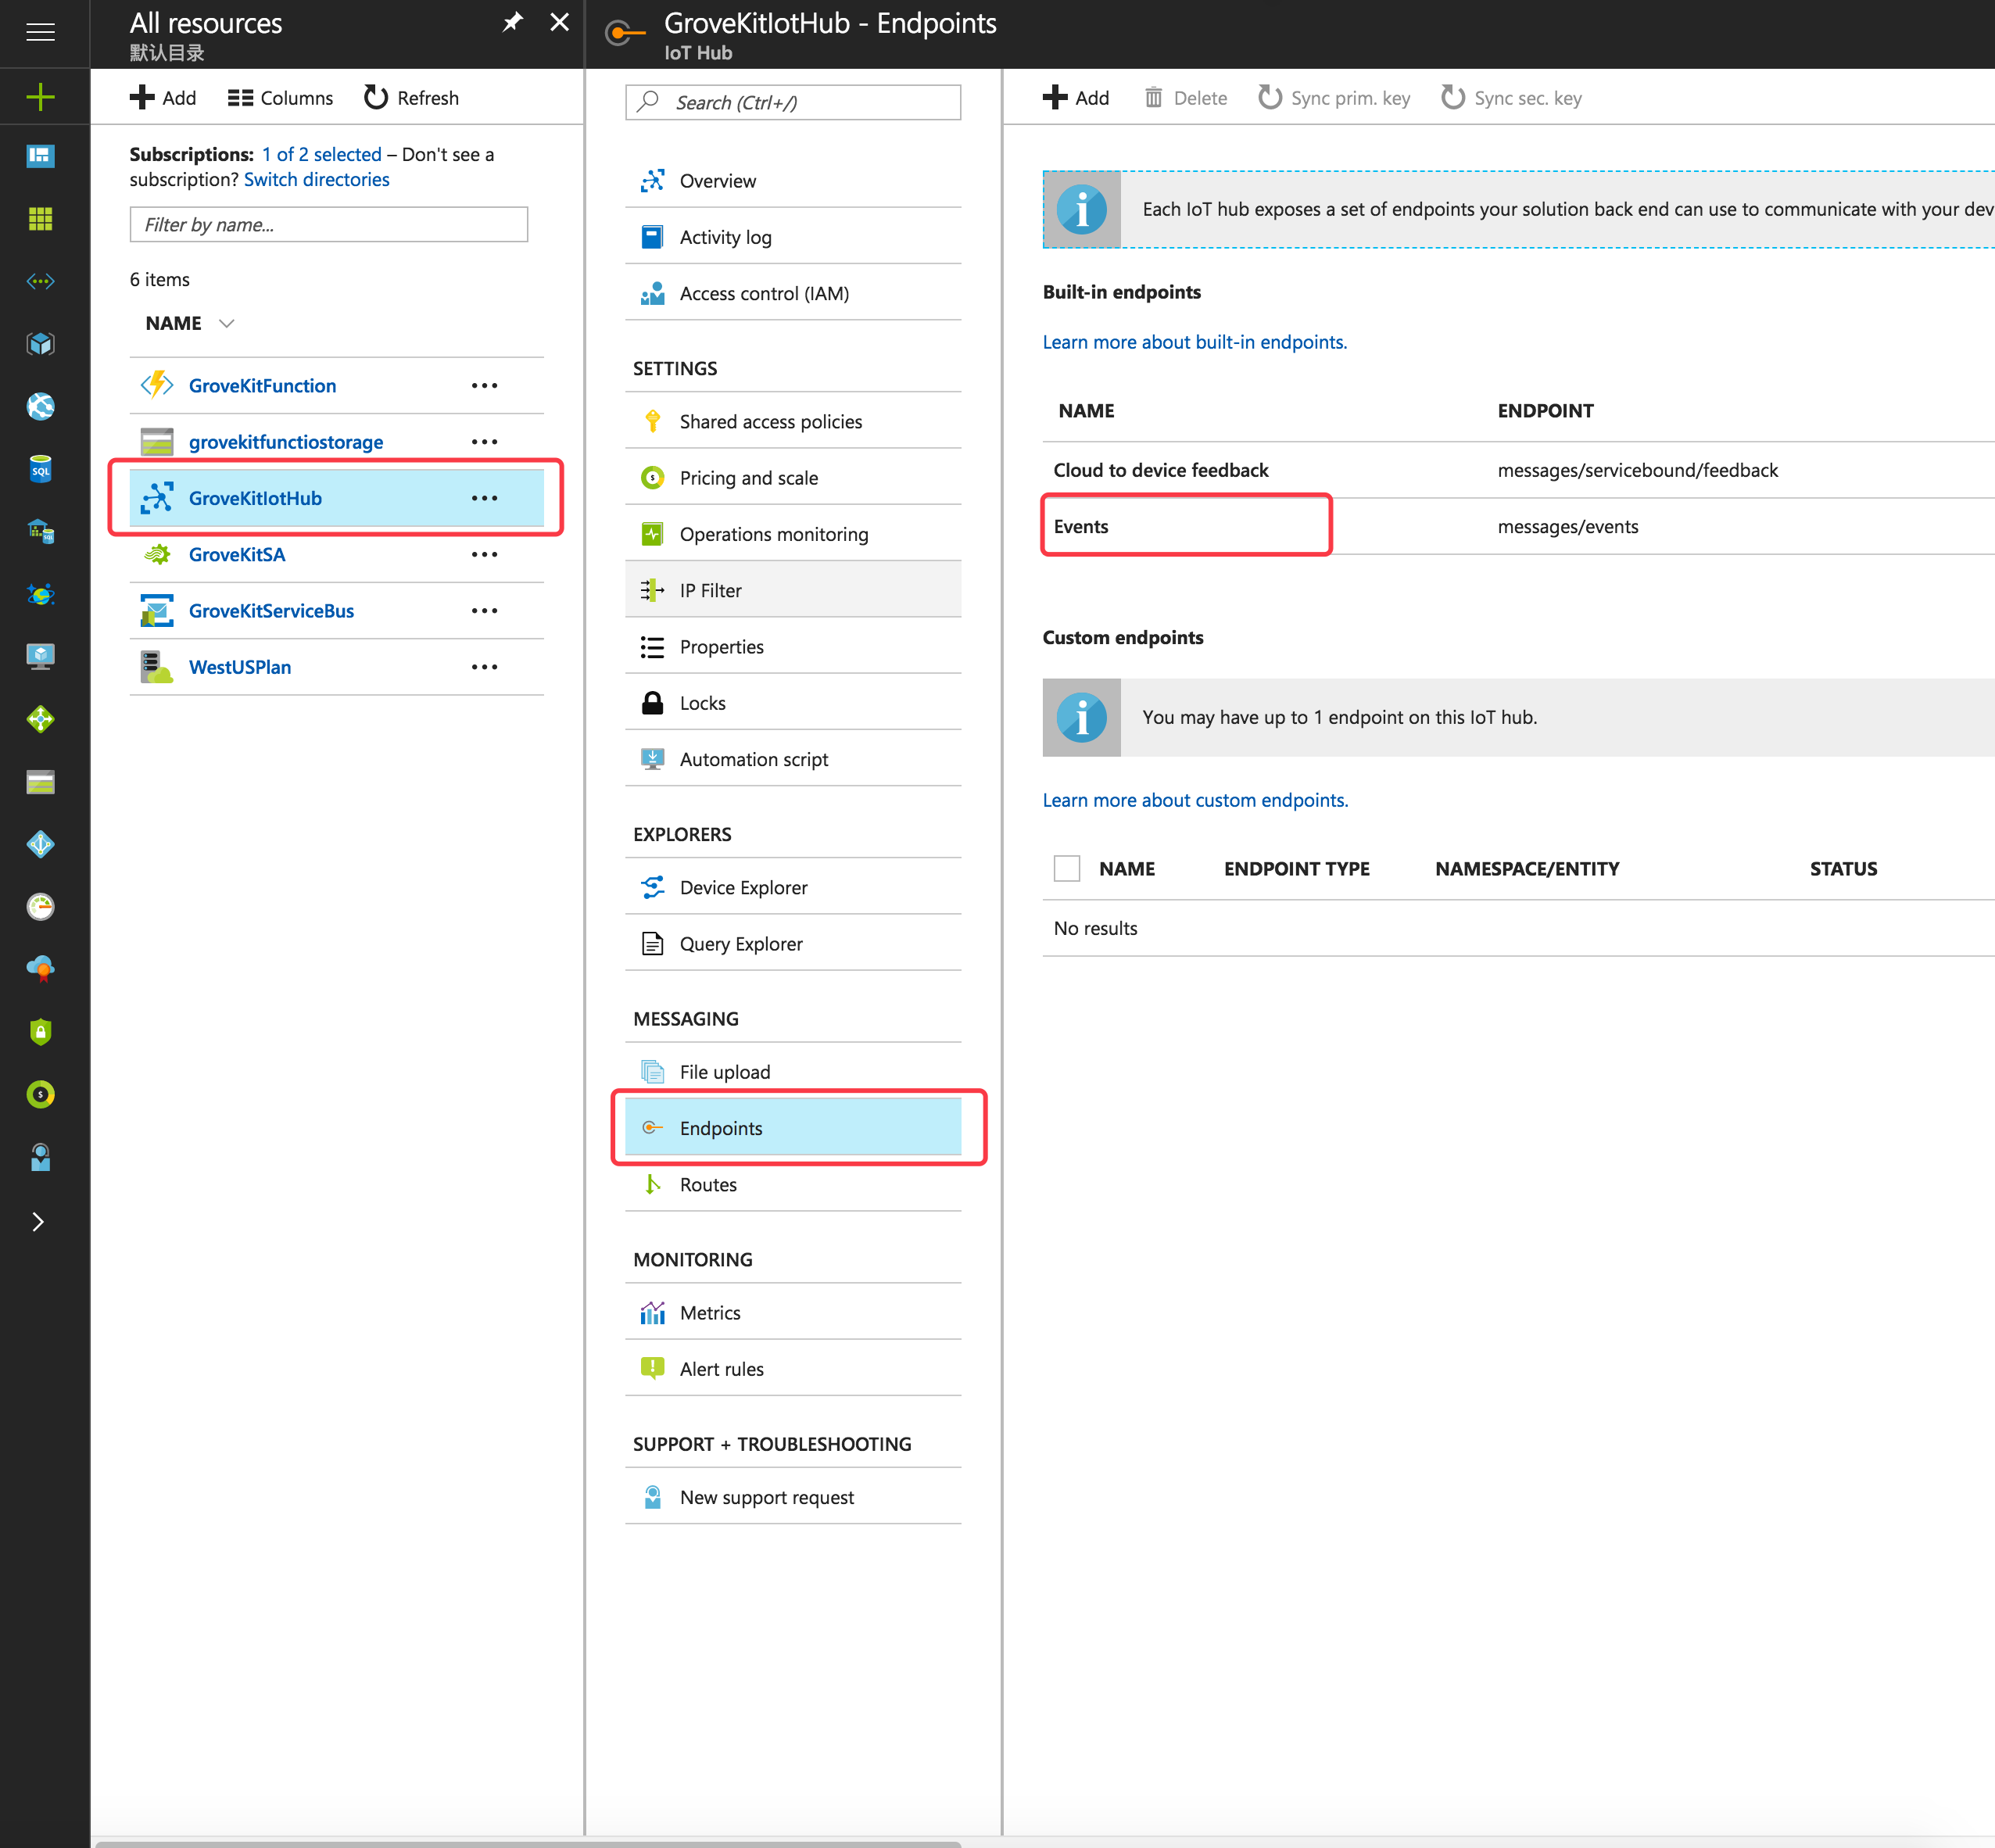Open SQL databases icon in left sidebar

(x=40, y=469)
